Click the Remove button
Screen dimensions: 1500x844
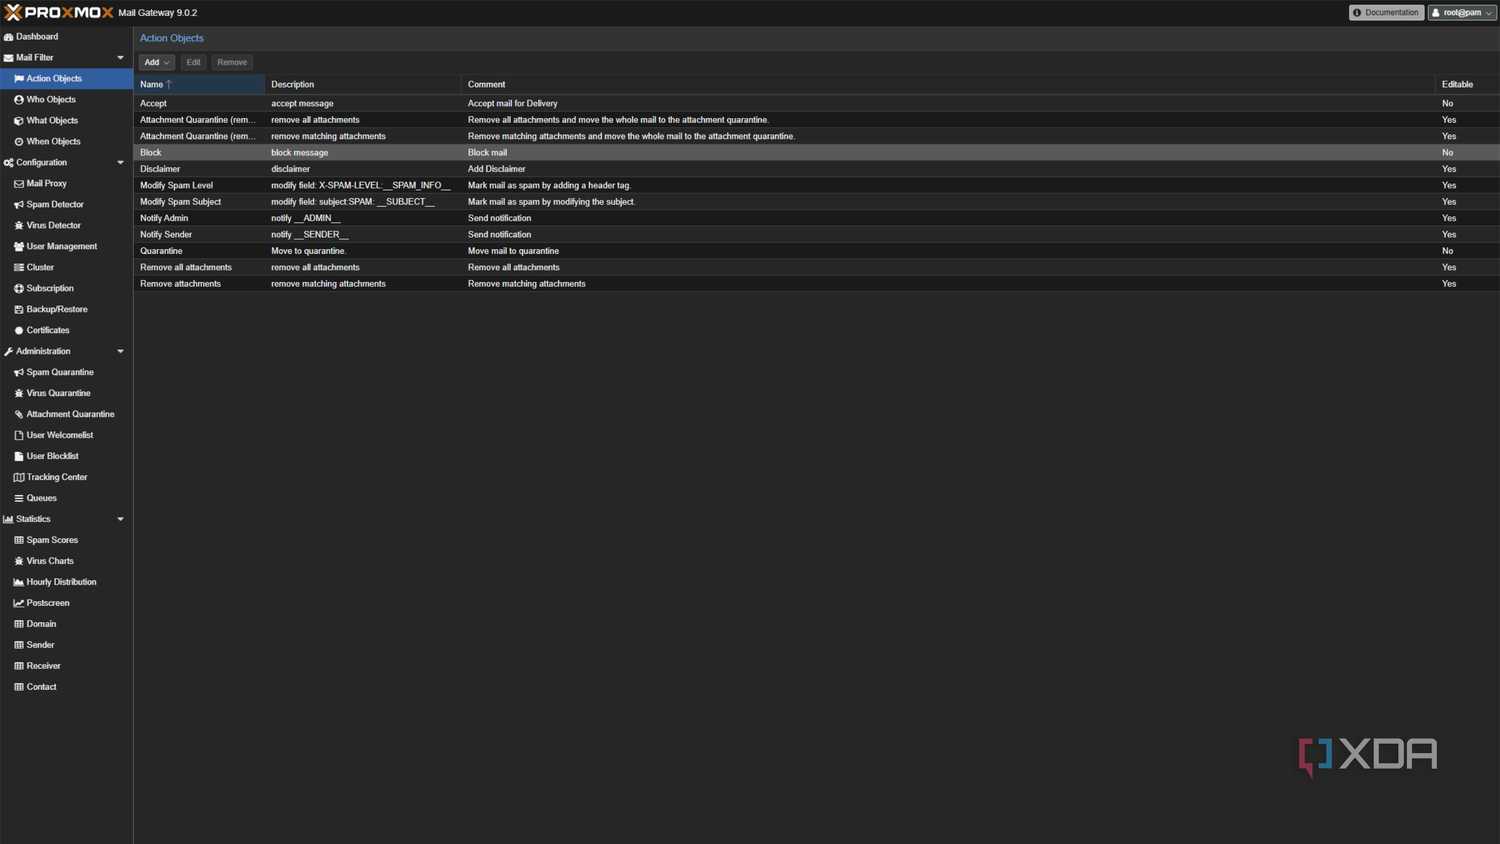pos(232,62)
